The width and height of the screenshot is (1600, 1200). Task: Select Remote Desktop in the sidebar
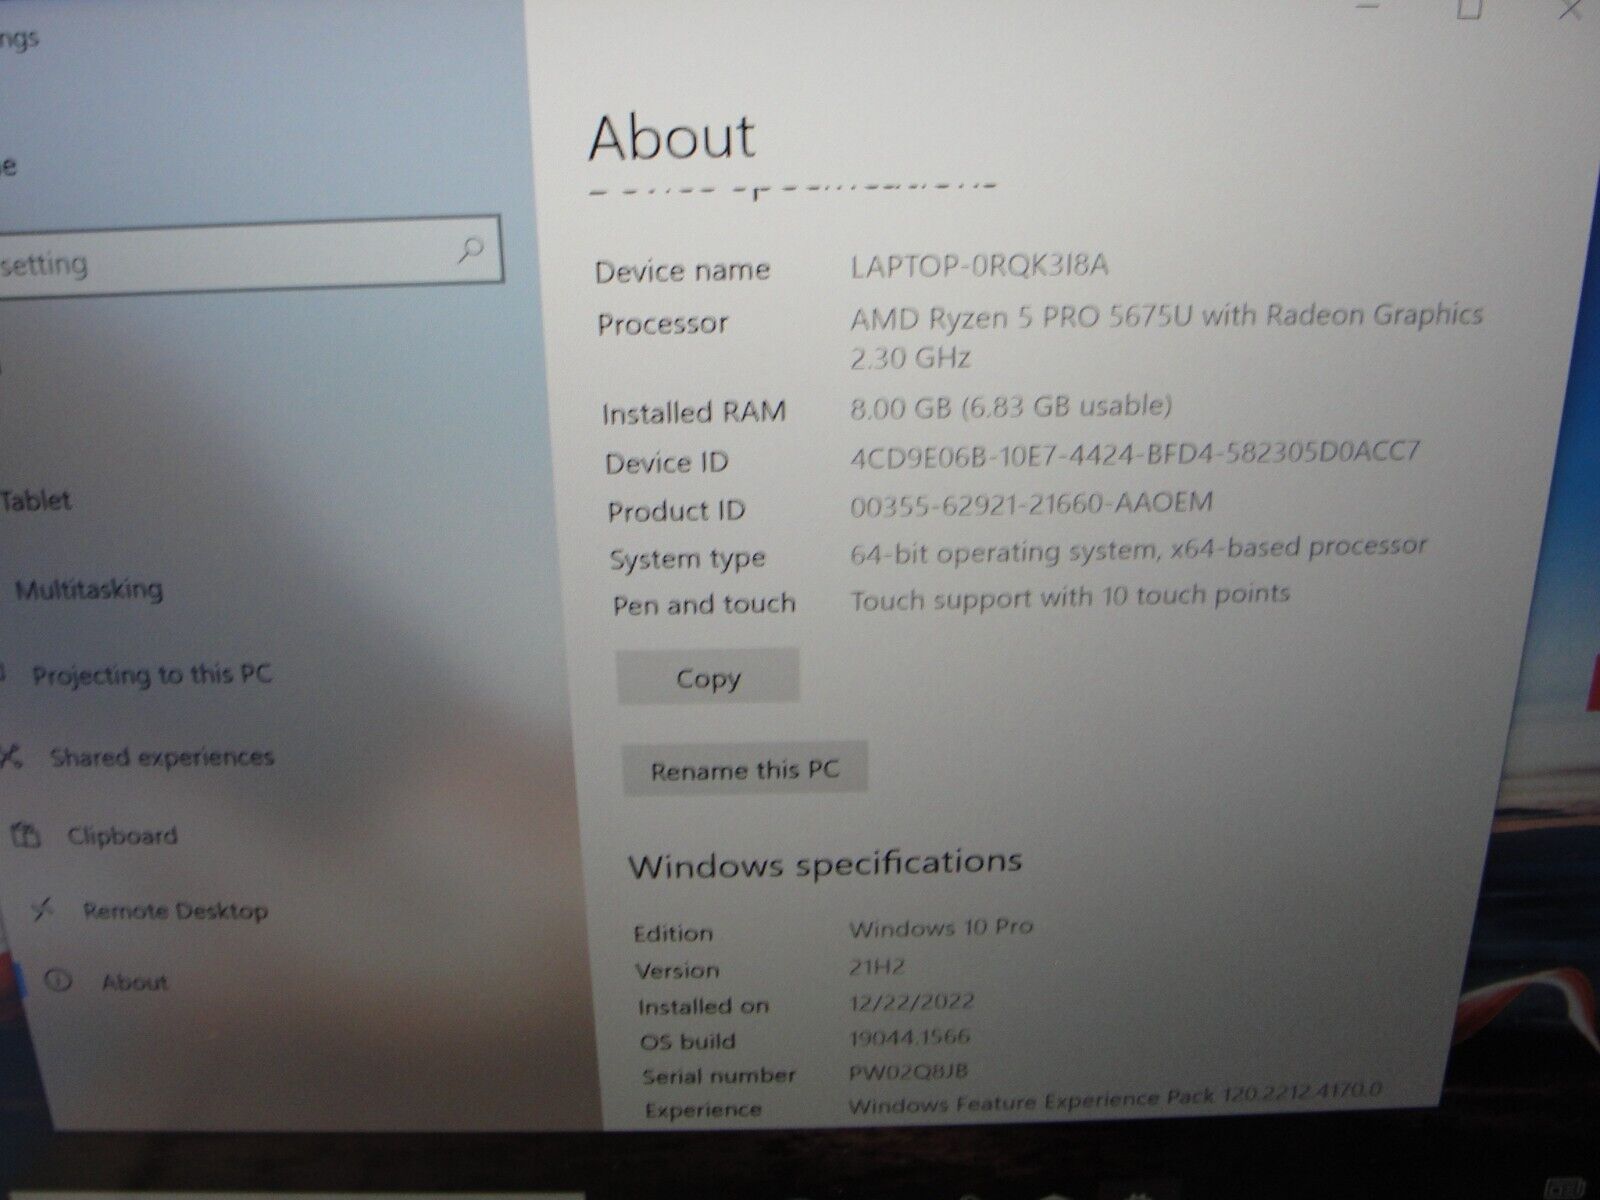coord(175,911)
